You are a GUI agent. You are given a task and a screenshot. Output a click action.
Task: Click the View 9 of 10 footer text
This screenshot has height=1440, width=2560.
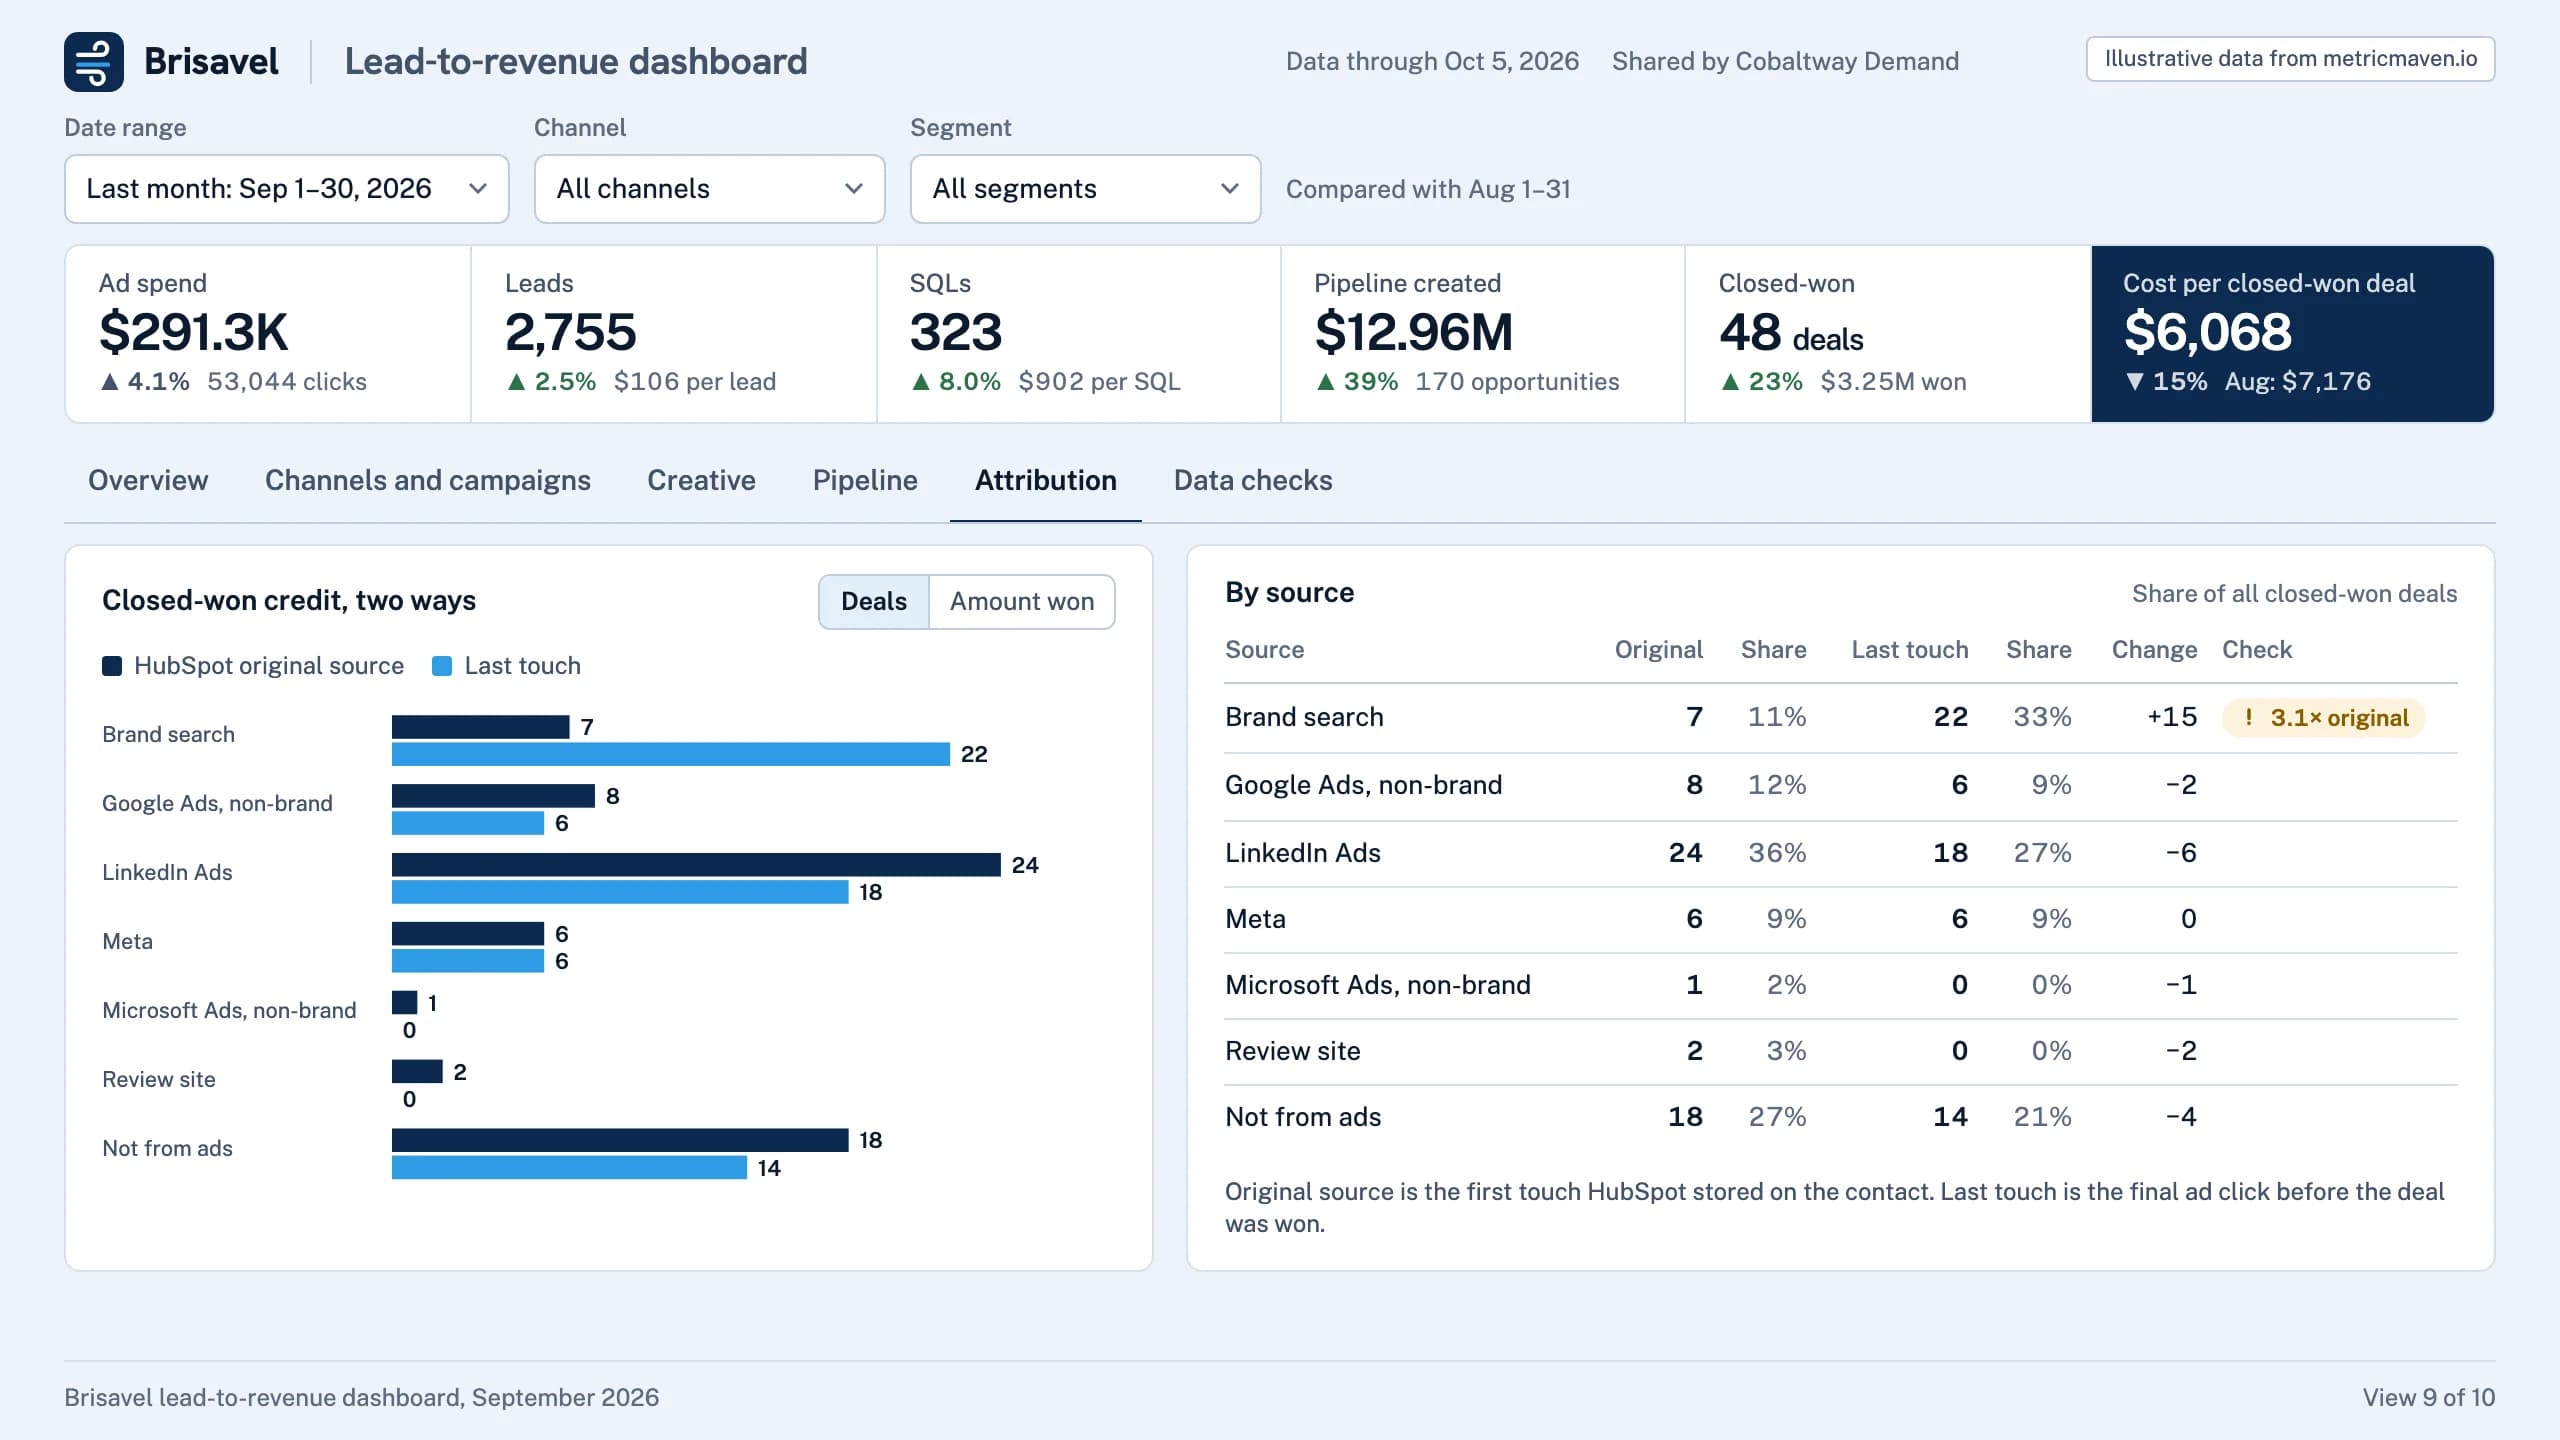pos(2429,1398)
